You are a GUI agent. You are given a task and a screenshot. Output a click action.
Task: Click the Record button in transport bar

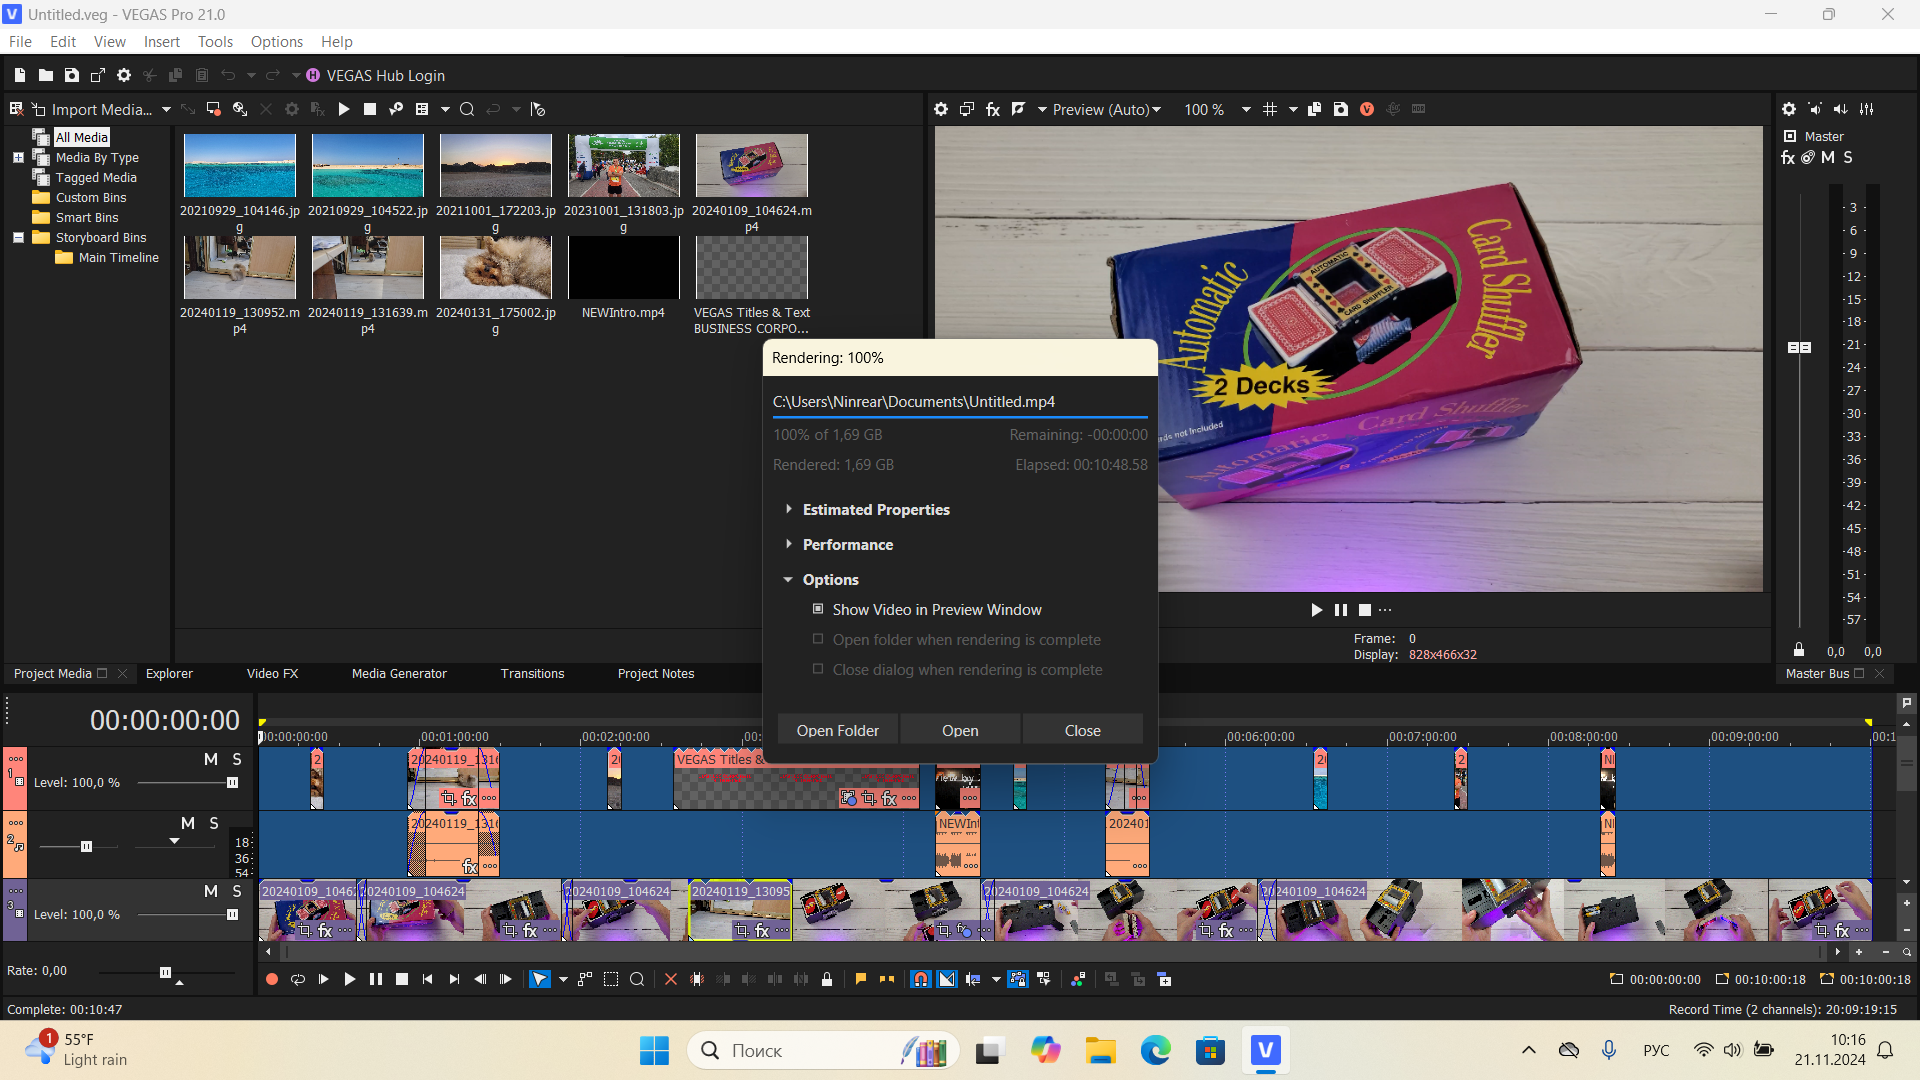tap(271, 980)
